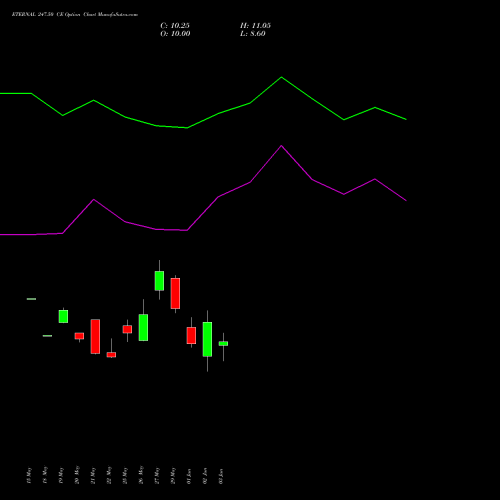Screen dimensions: 500x500
Task: Click the open value O: 10.00
Action: [175, 34]
